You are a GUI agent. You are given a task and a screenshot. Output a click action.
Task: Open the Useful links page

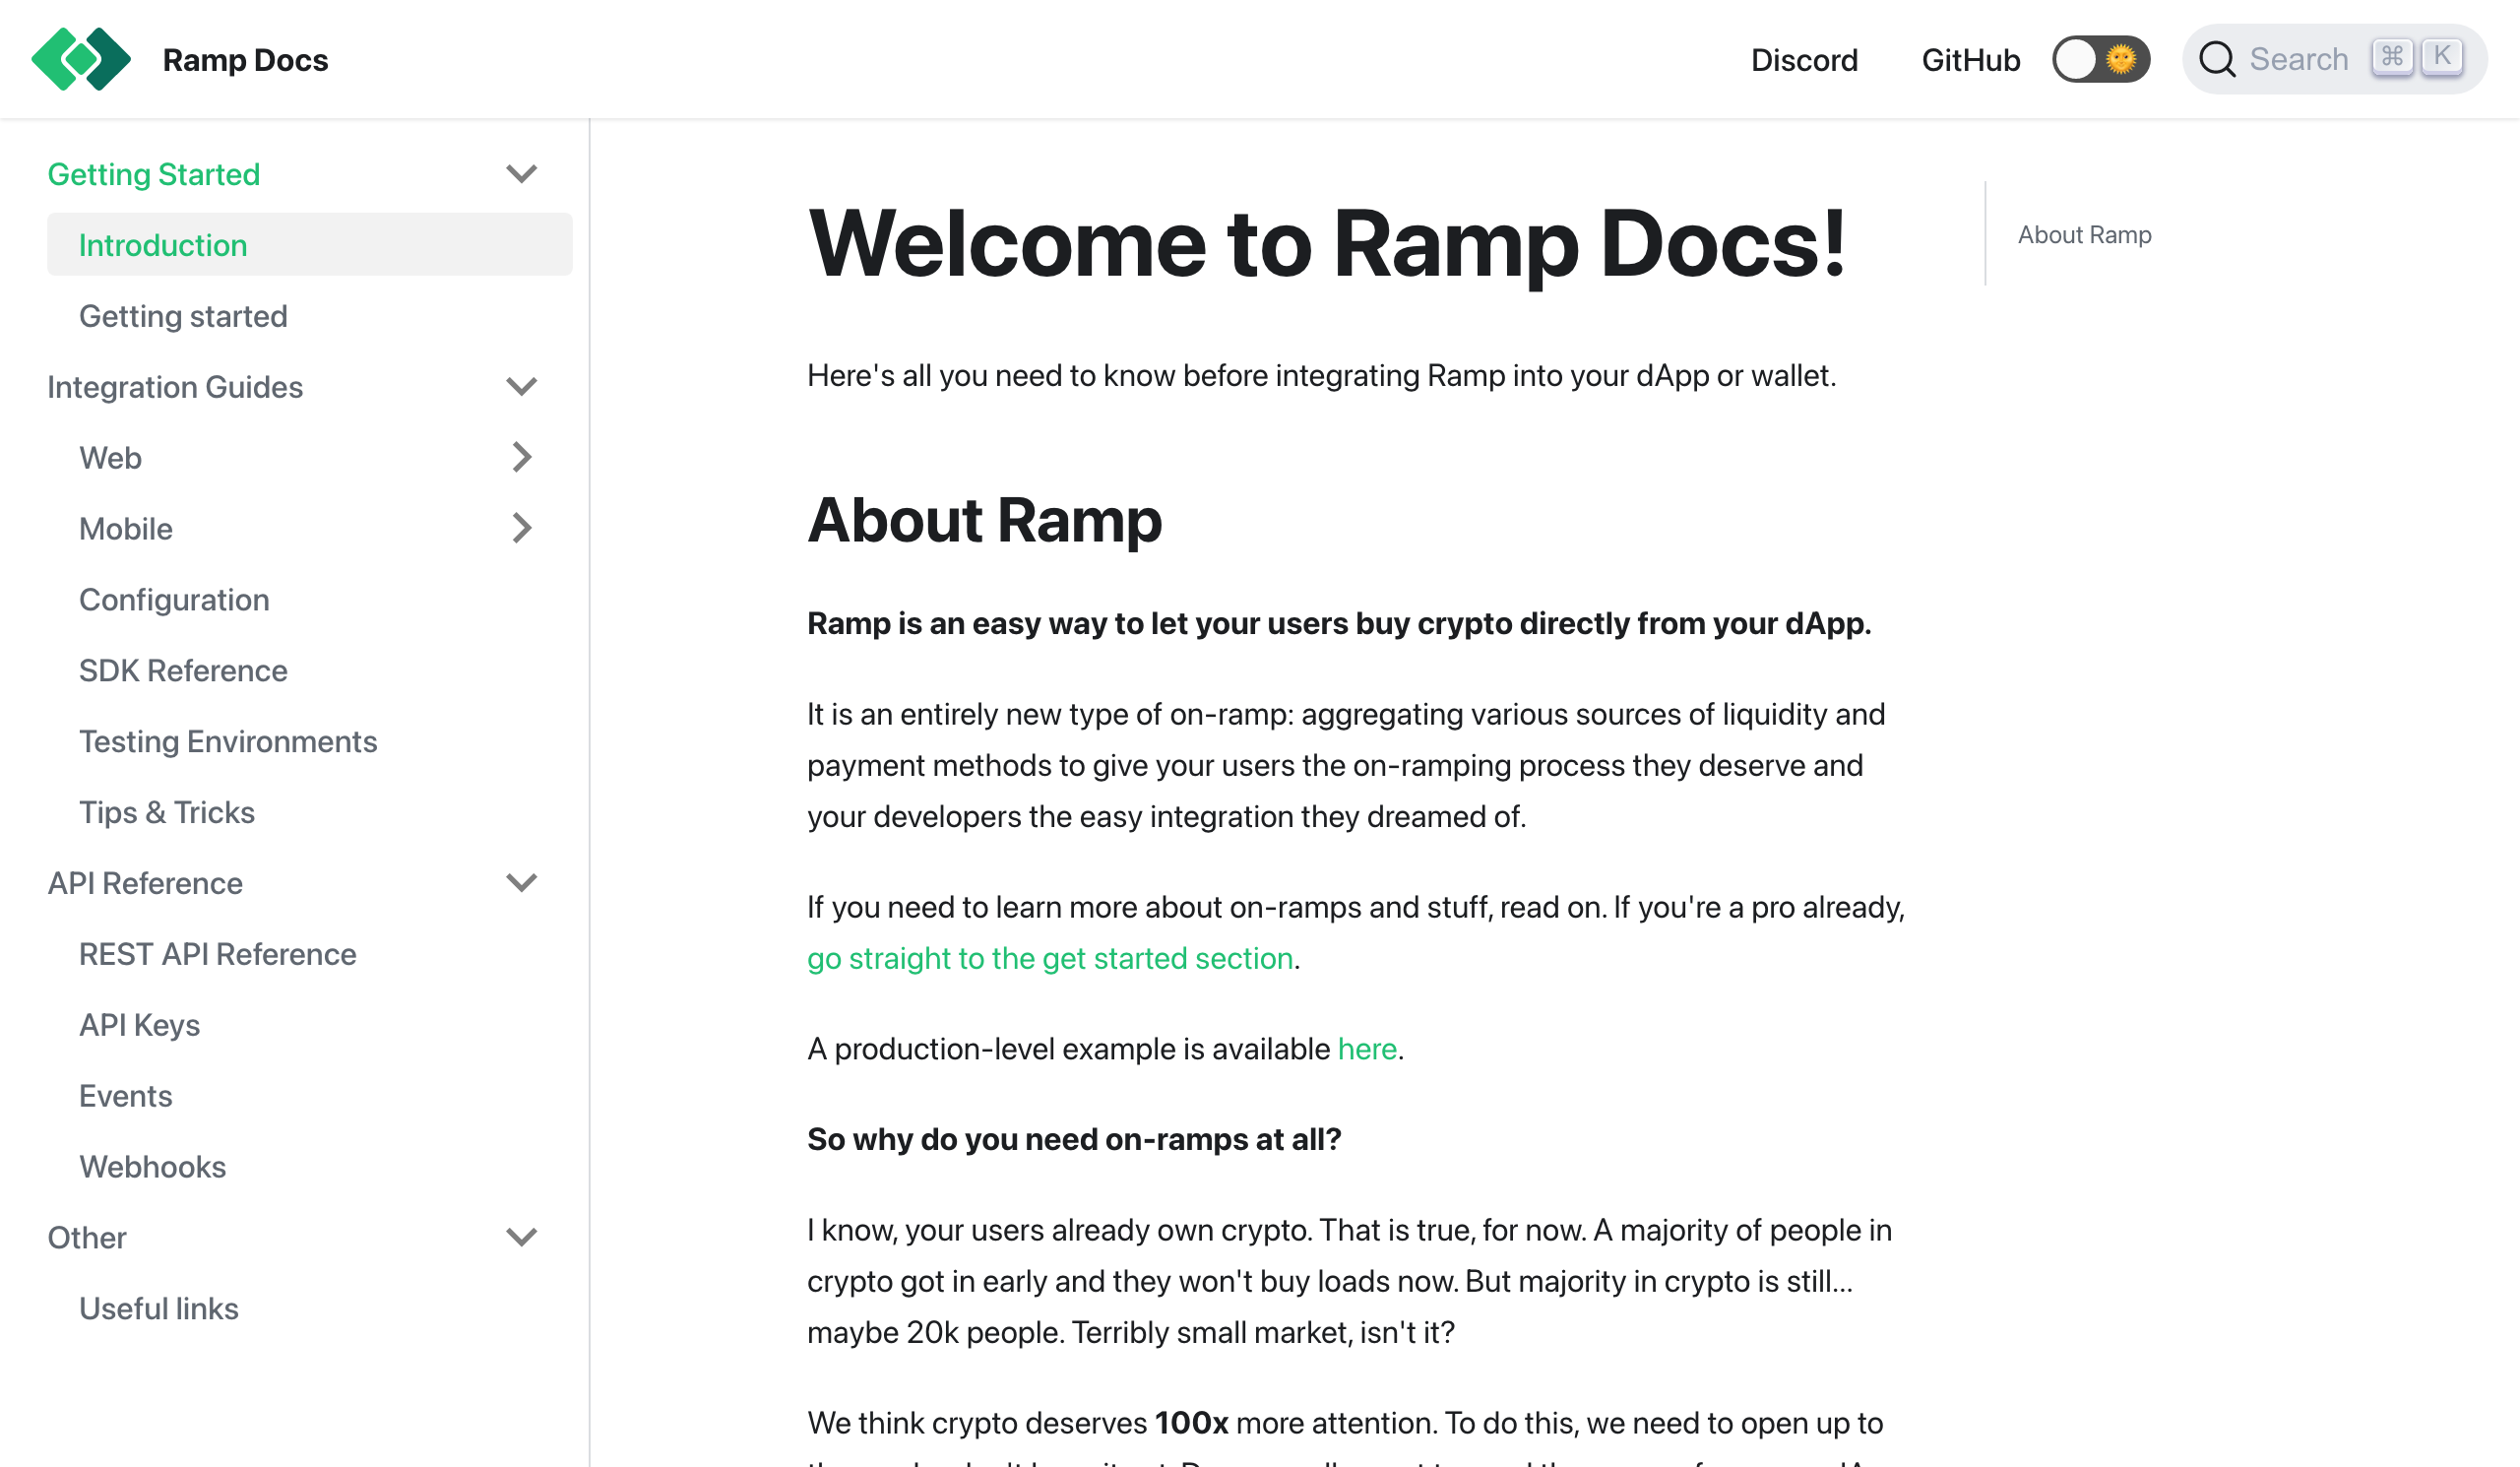(x=158, y=1308)
